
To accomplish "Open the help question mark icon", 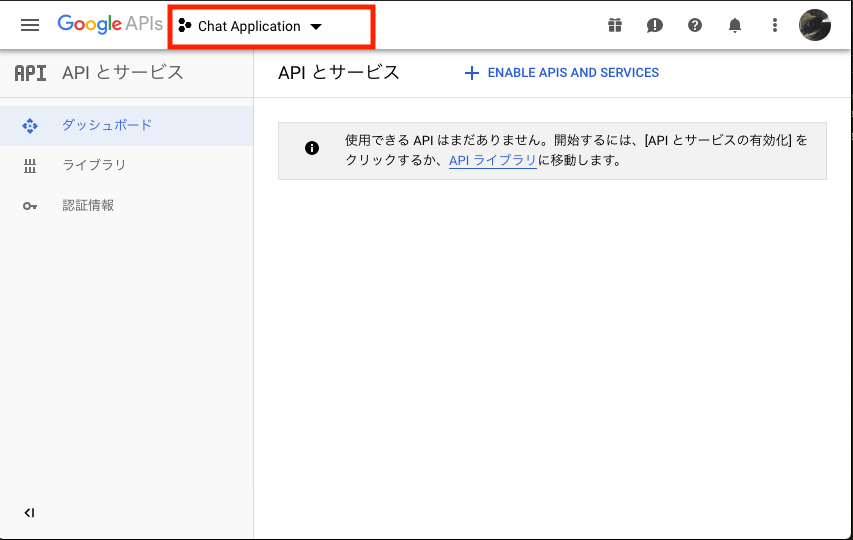I will [695, 25].
